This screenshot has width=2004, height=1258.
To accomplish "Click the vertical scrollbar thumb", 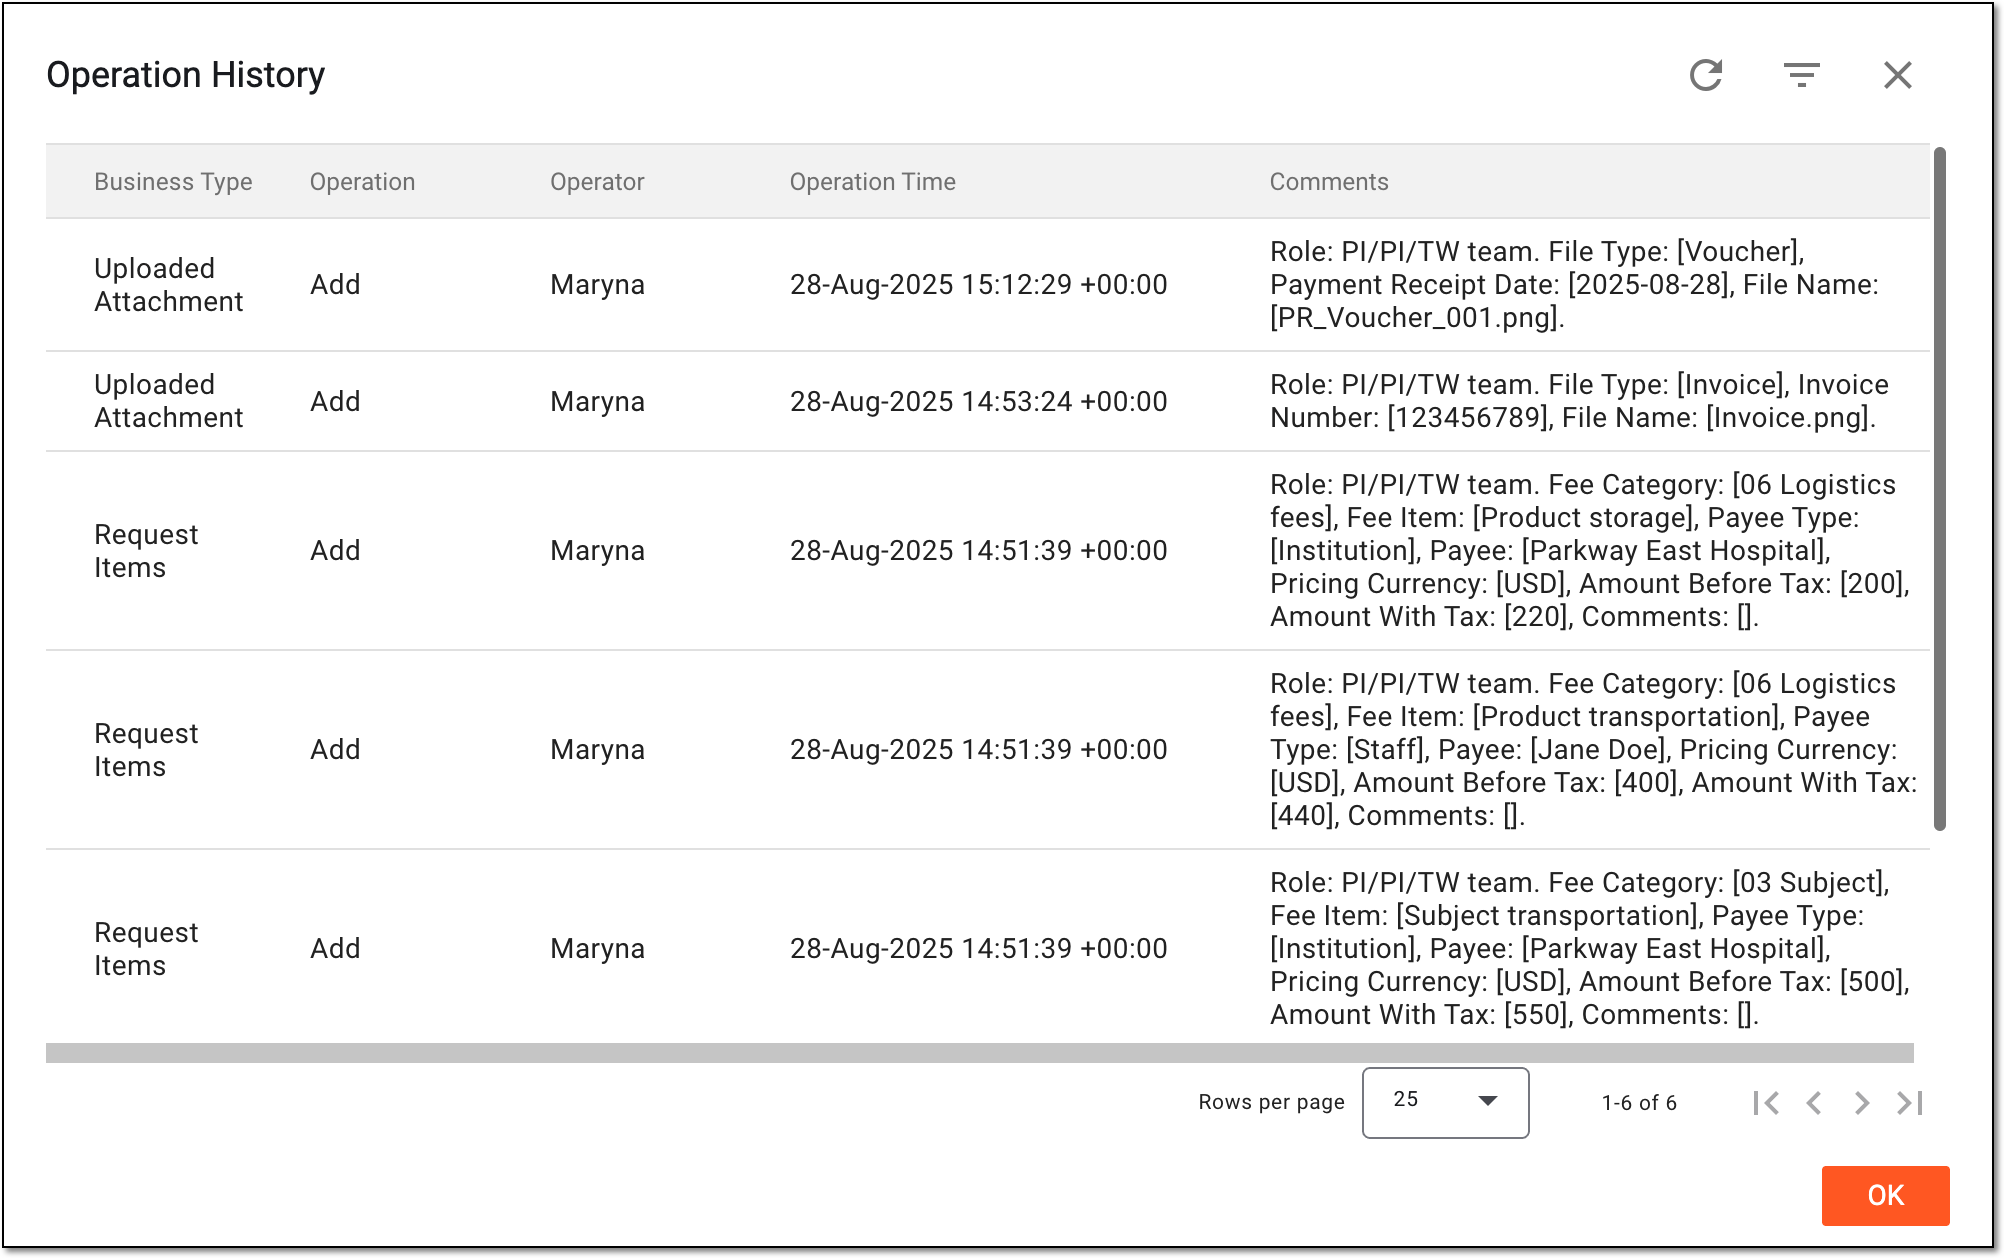I will [1939, 489].
